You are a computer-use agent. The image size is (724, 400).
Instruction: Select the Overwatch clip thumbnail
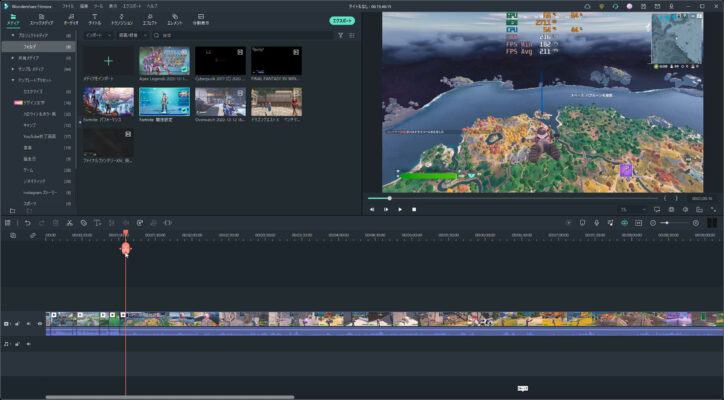[x=220, y=102]
